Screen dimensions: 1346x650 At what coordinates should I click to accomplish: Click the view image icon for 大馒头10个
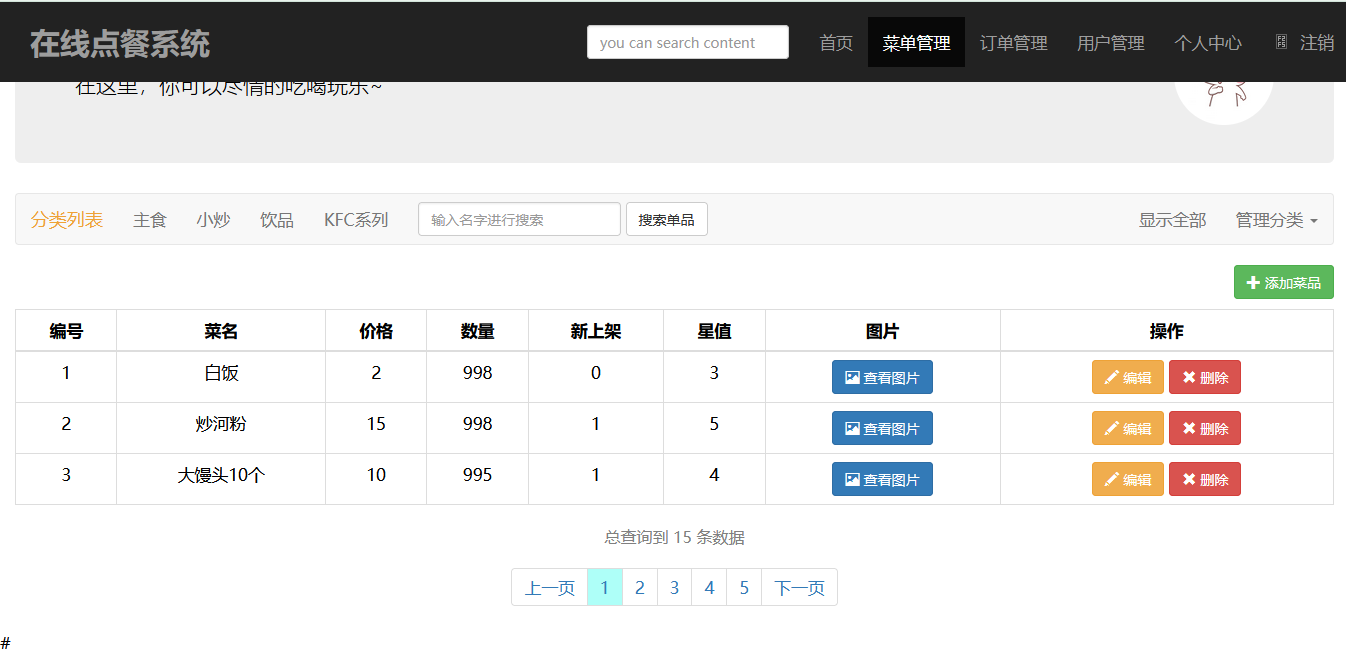[x=851, y=479]
